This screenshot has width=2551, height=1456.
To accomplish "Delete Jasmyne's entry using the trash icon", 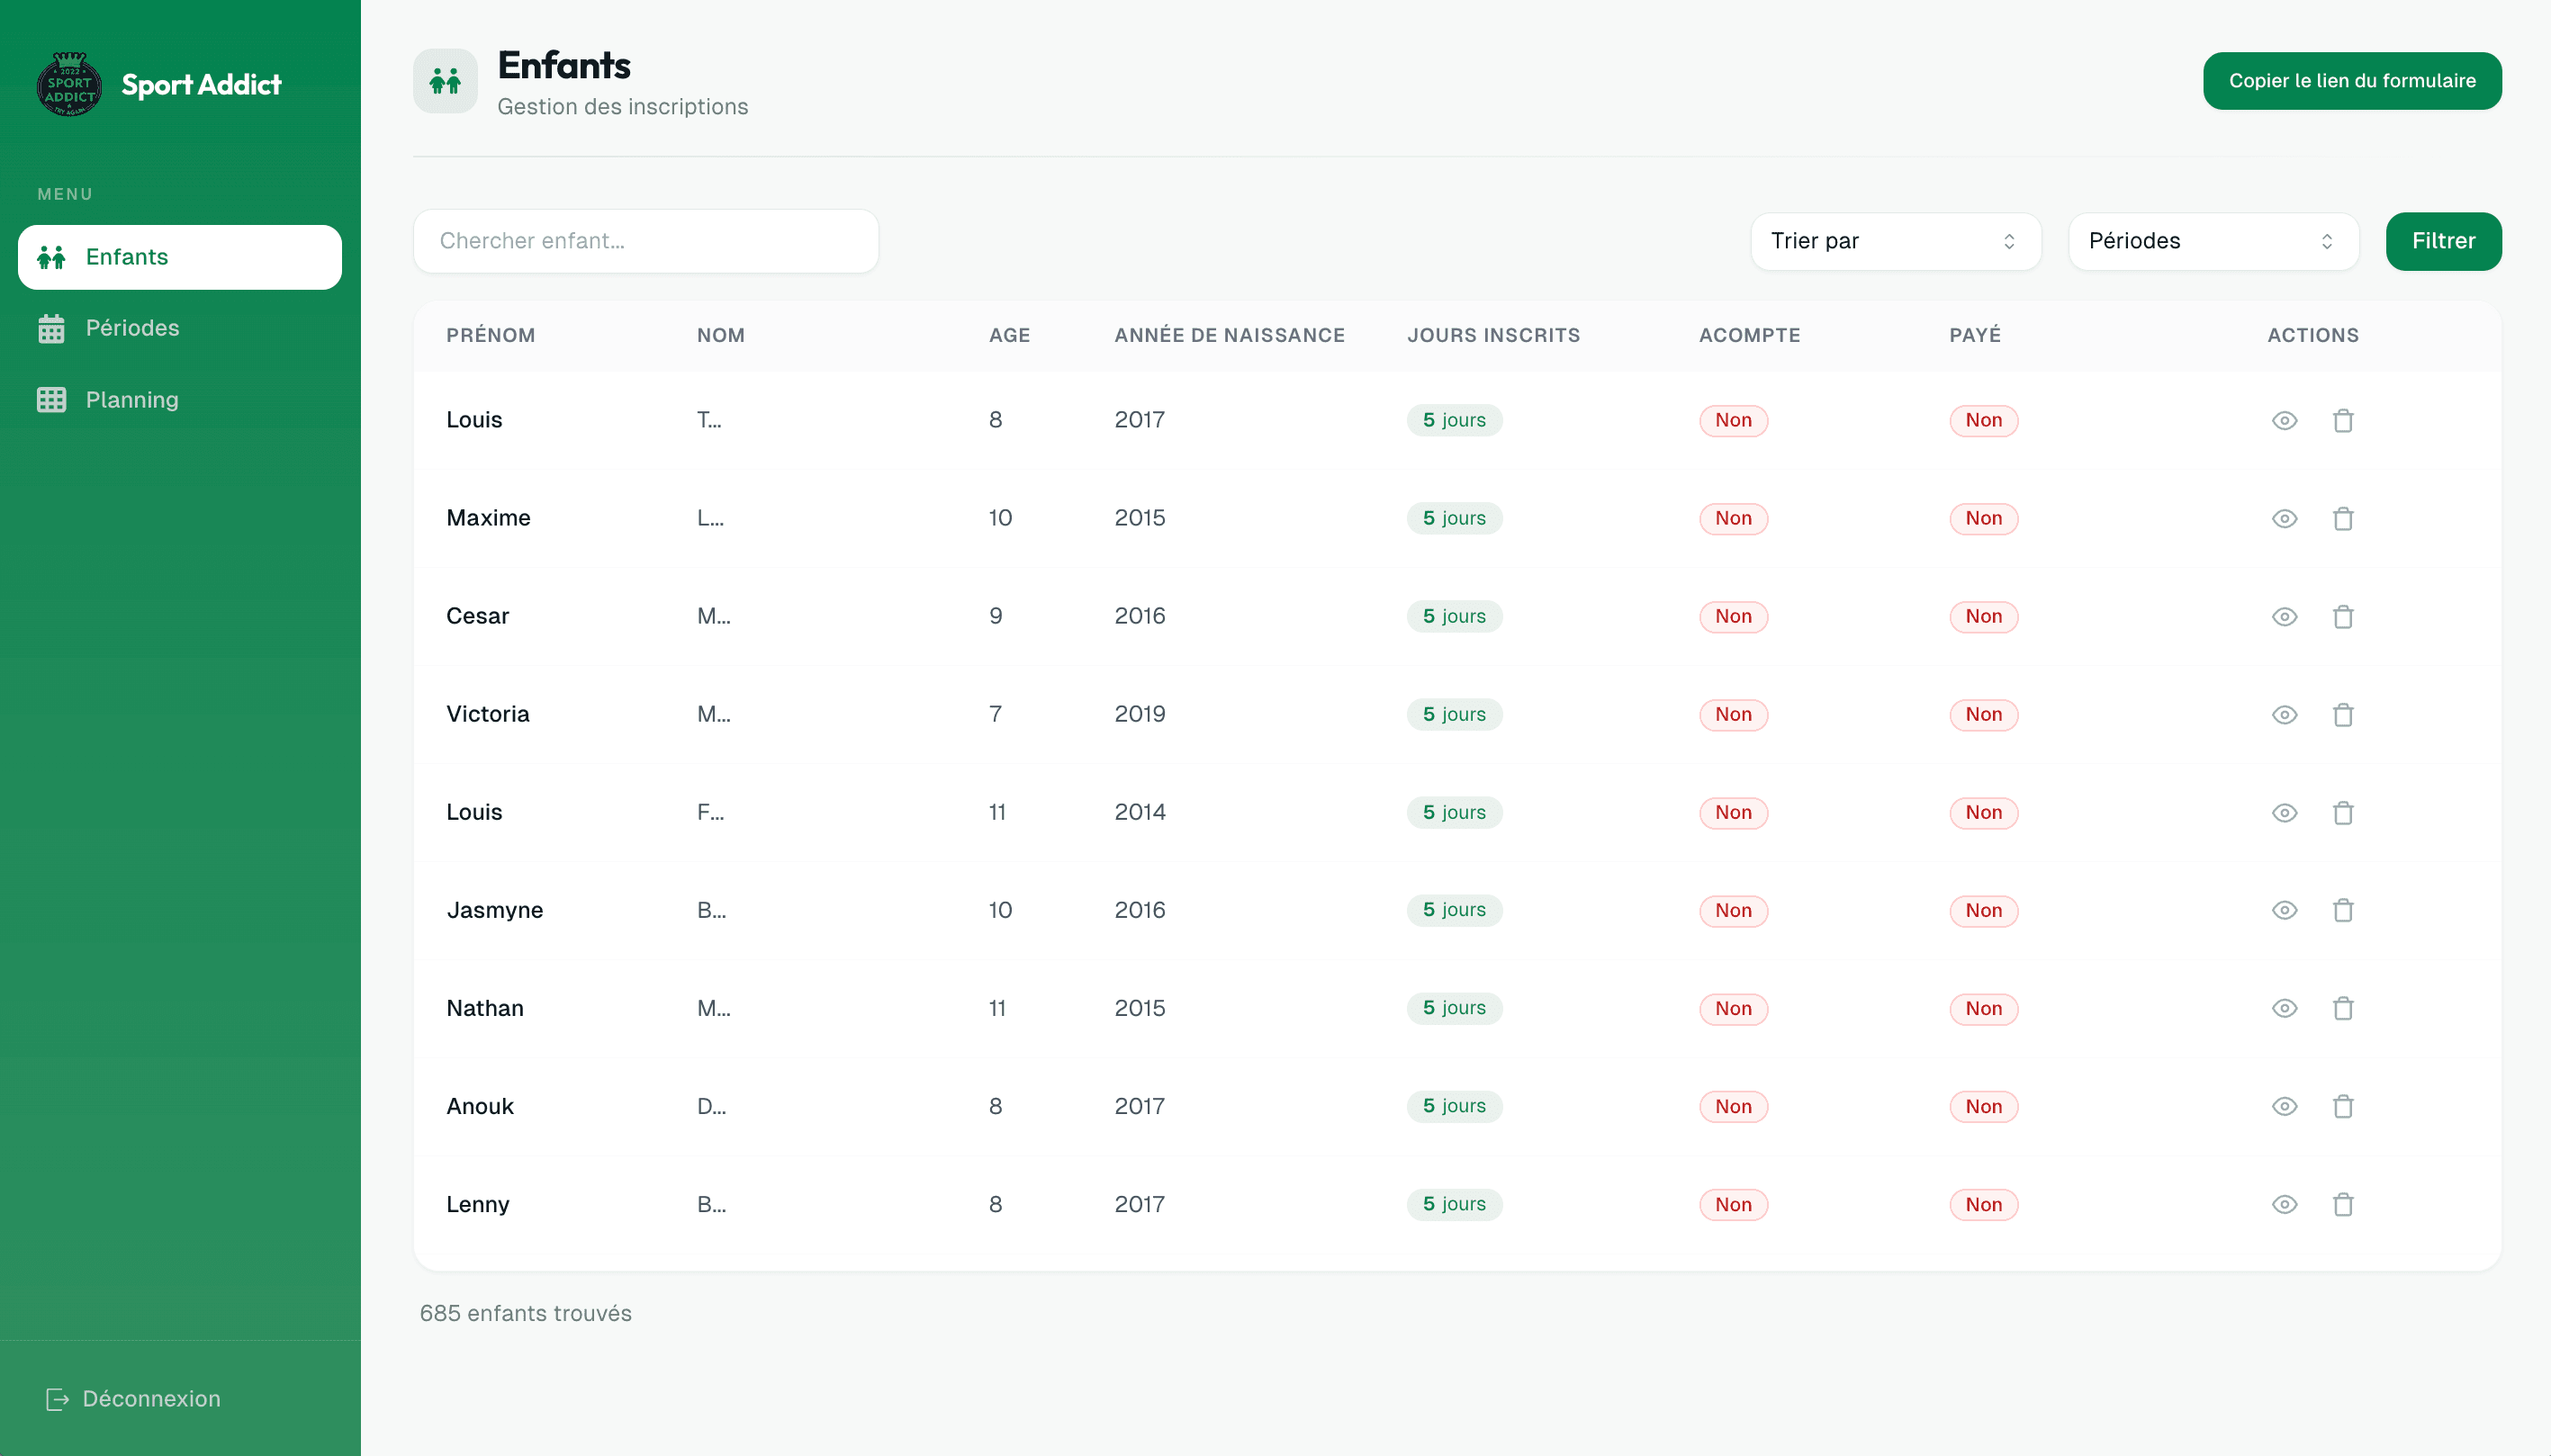I will [x=2342, y=910].
